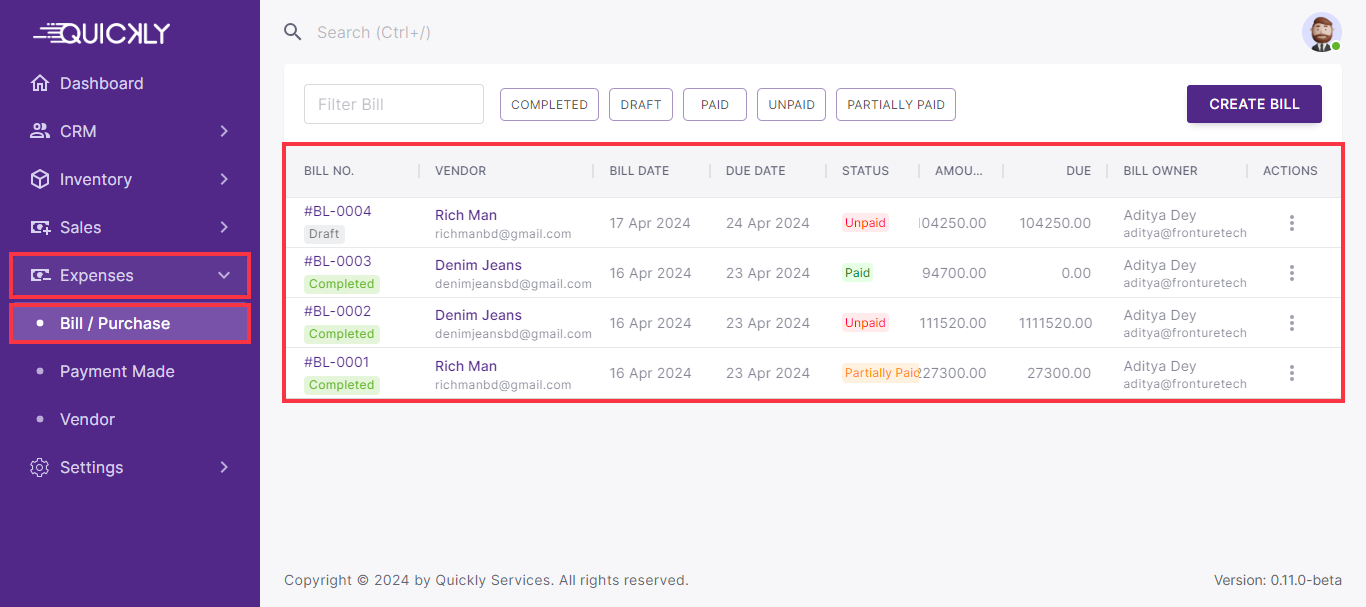Viewport: 1366px width, 607px height.
Task: Expand the Settings submenu arrow
Action: (224, 467)
